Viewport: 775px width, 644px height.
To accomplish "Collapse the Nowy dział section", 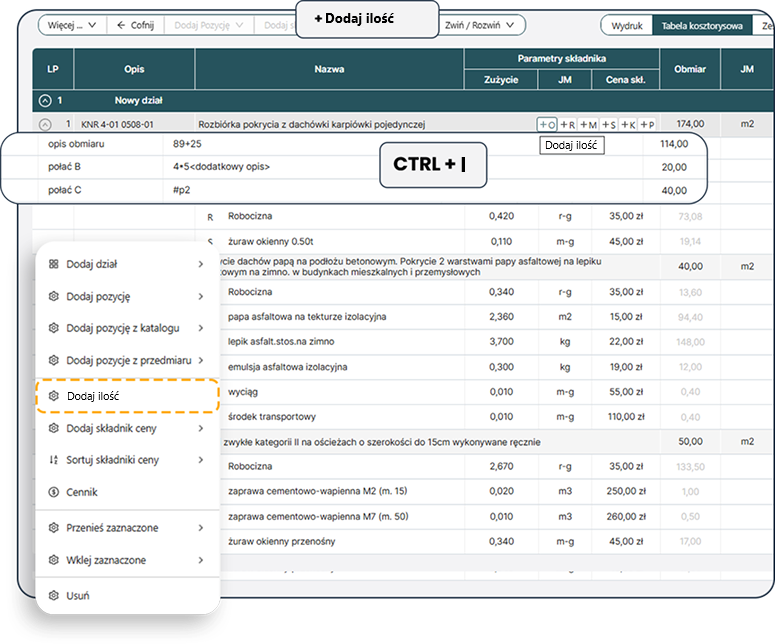I will tap(45, 101).
